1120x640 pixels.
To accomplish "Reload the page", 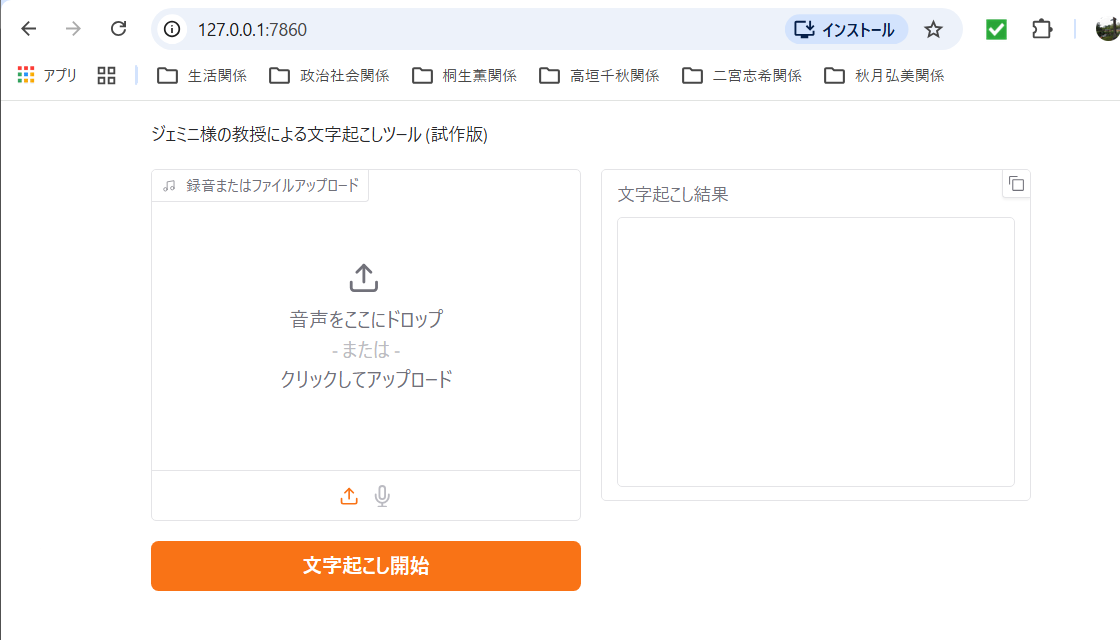I will pos(118,29).
